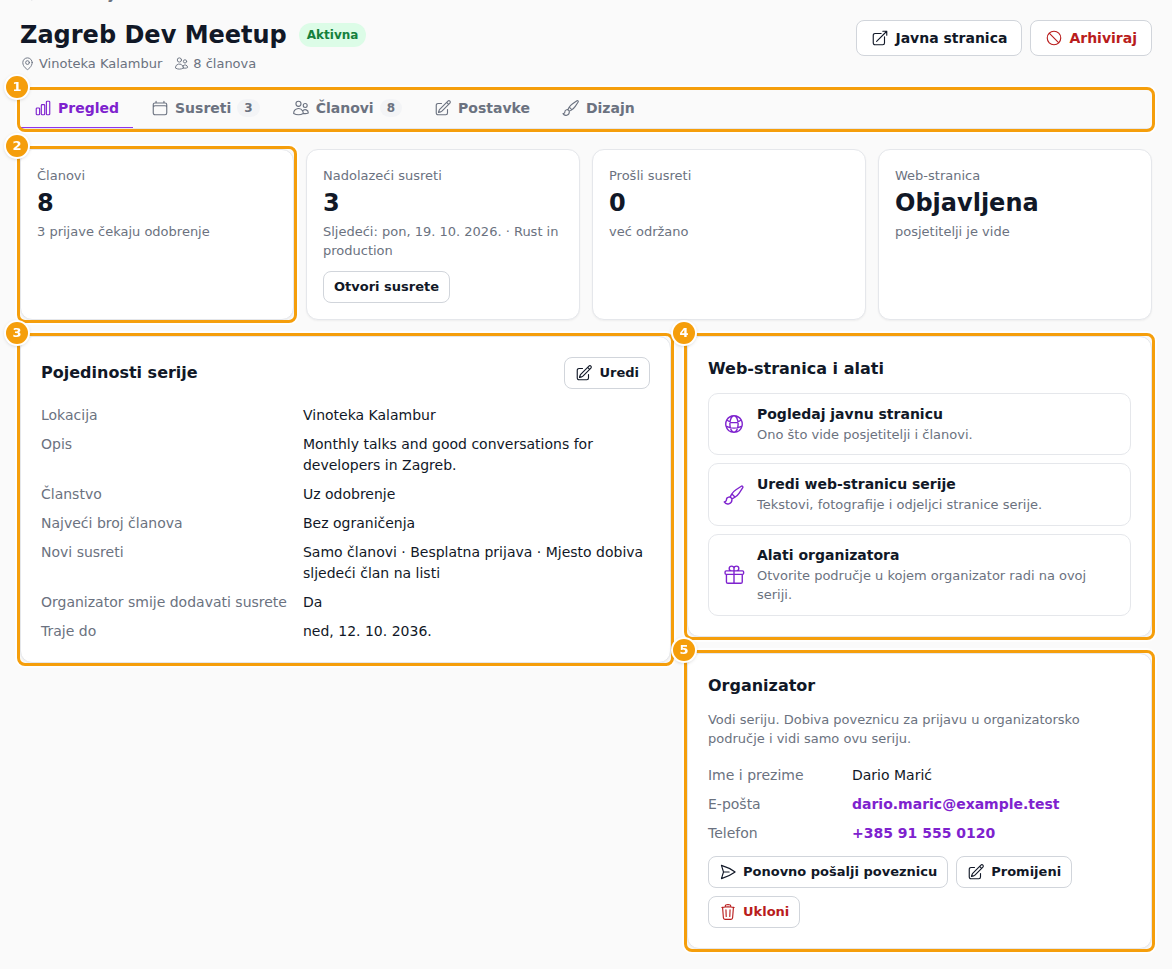Click the Zagreb Dev Meetup heading
This screenshot has height=969, width=1172.
point(153,34)
